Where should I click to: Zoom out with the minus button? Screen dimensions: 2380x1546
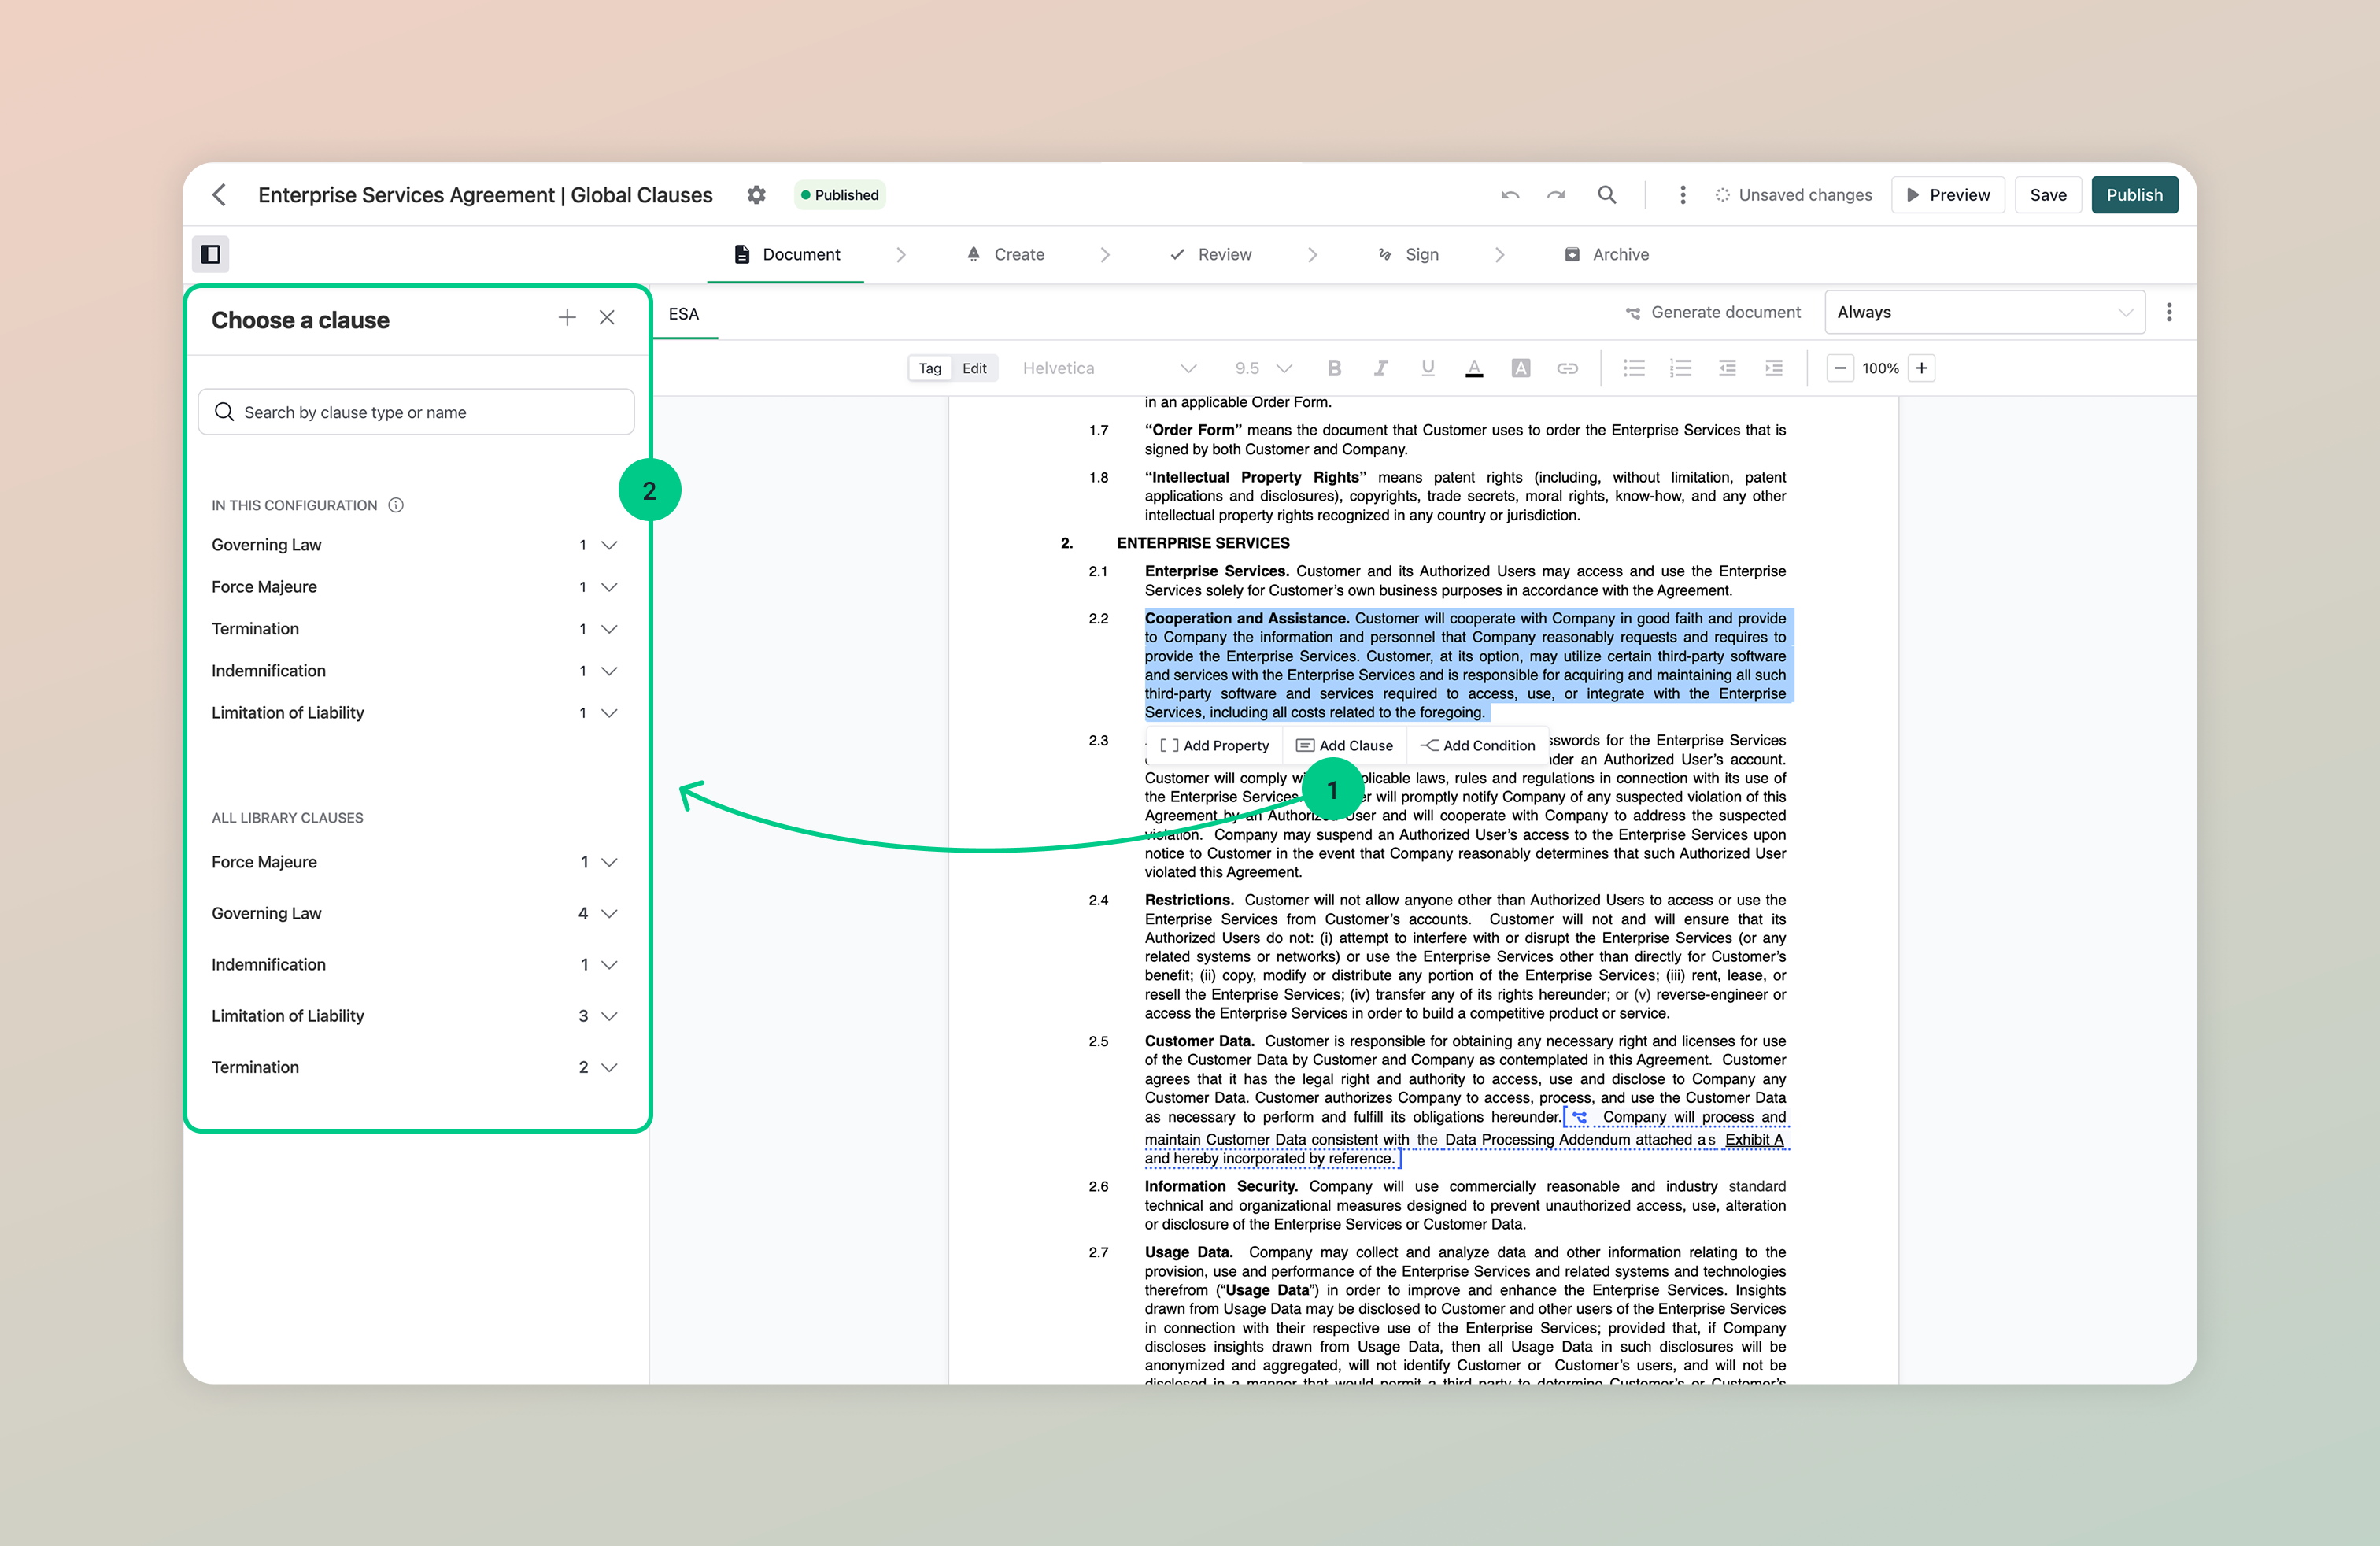click(1840, 368)
